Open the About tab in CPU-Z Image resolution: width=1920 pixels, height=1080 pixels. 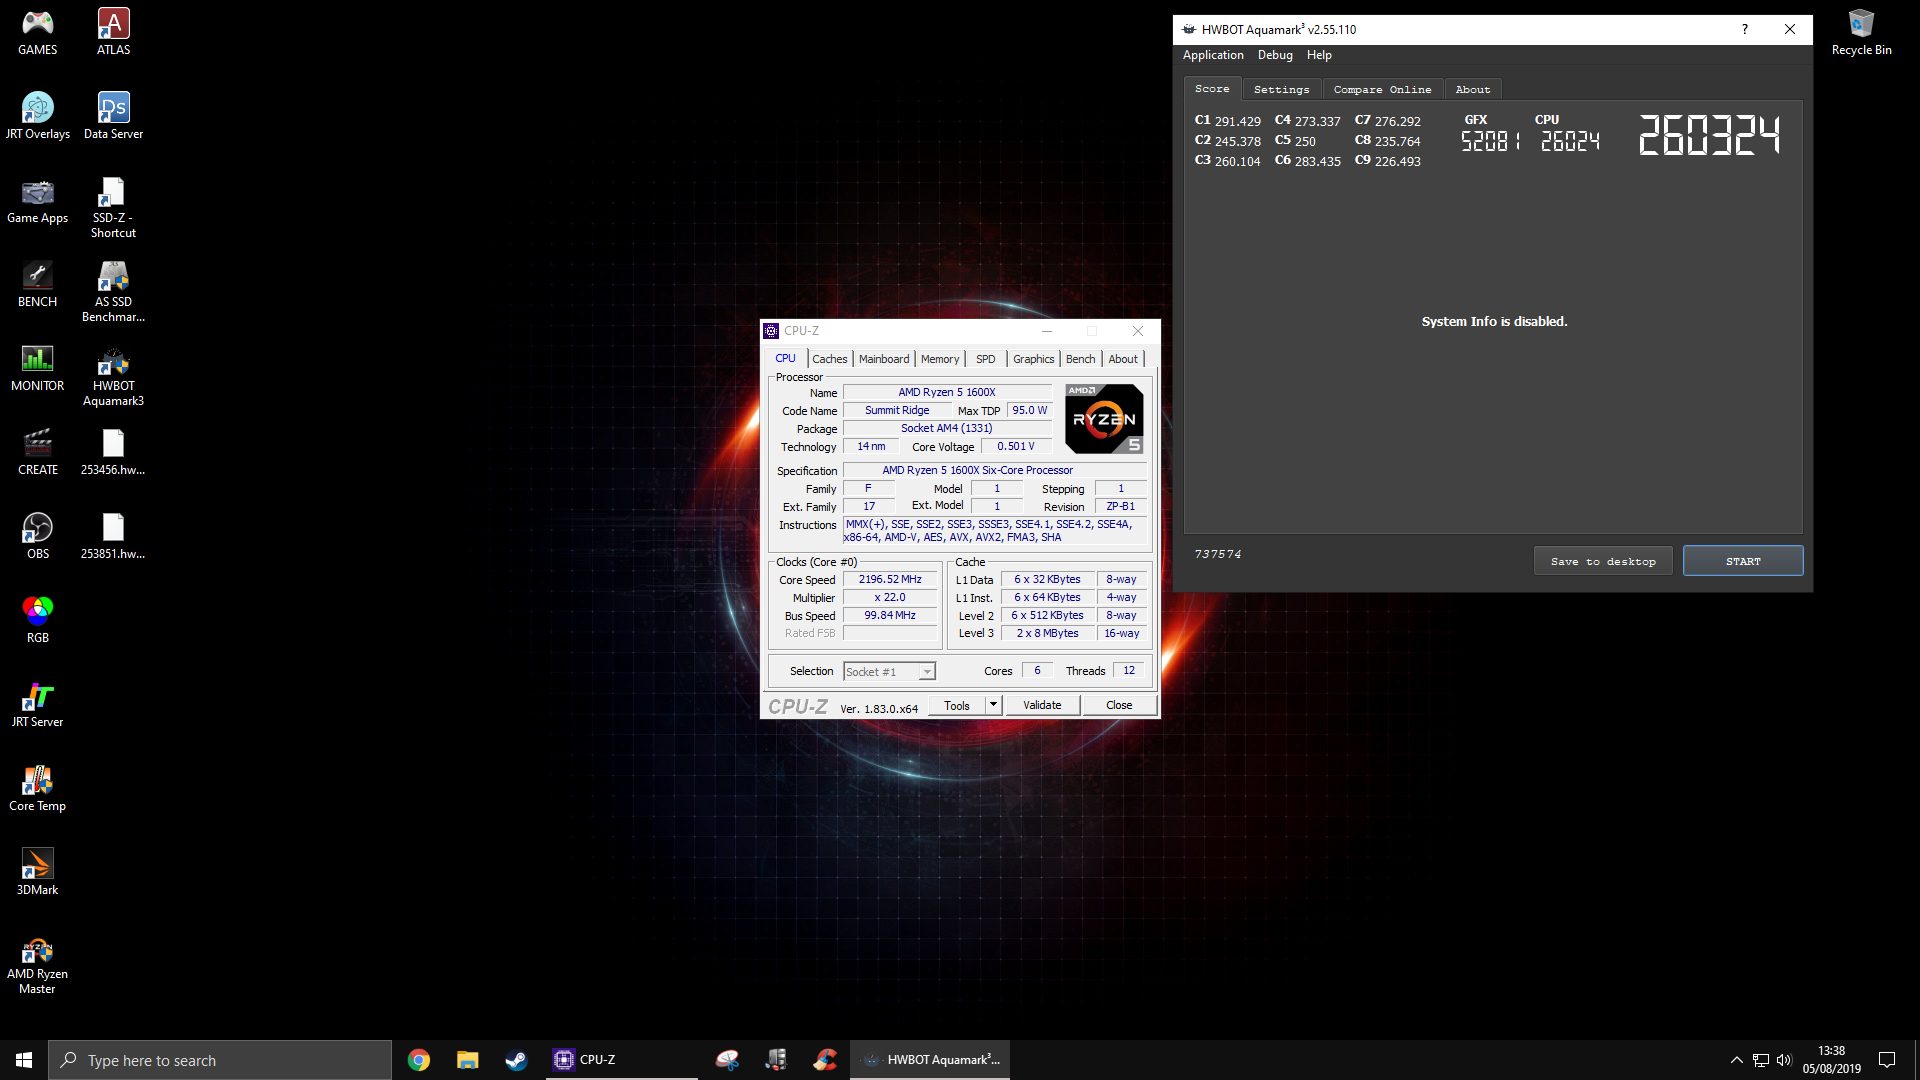point(1123,359)
